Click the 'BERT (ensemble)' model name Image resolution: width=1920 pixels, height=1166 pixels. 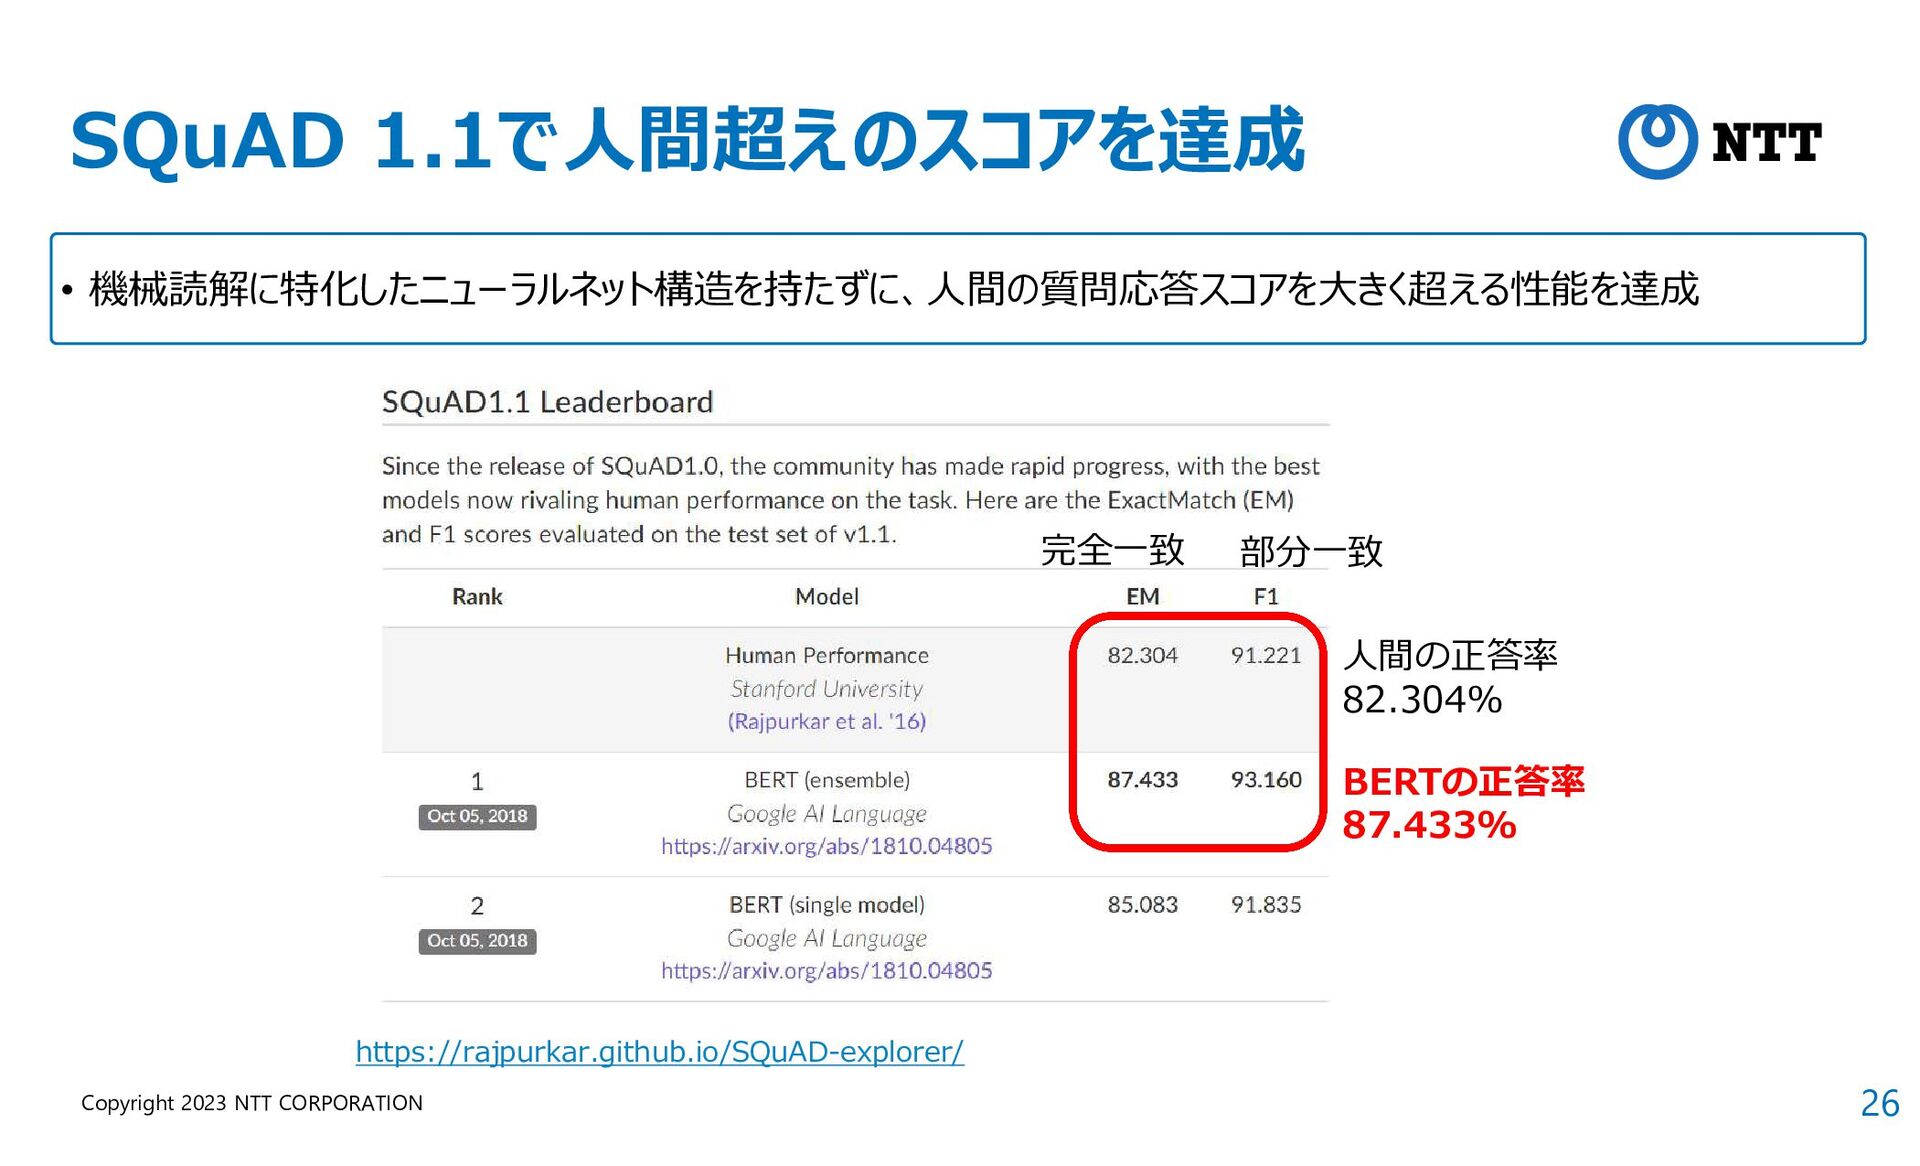827,780
